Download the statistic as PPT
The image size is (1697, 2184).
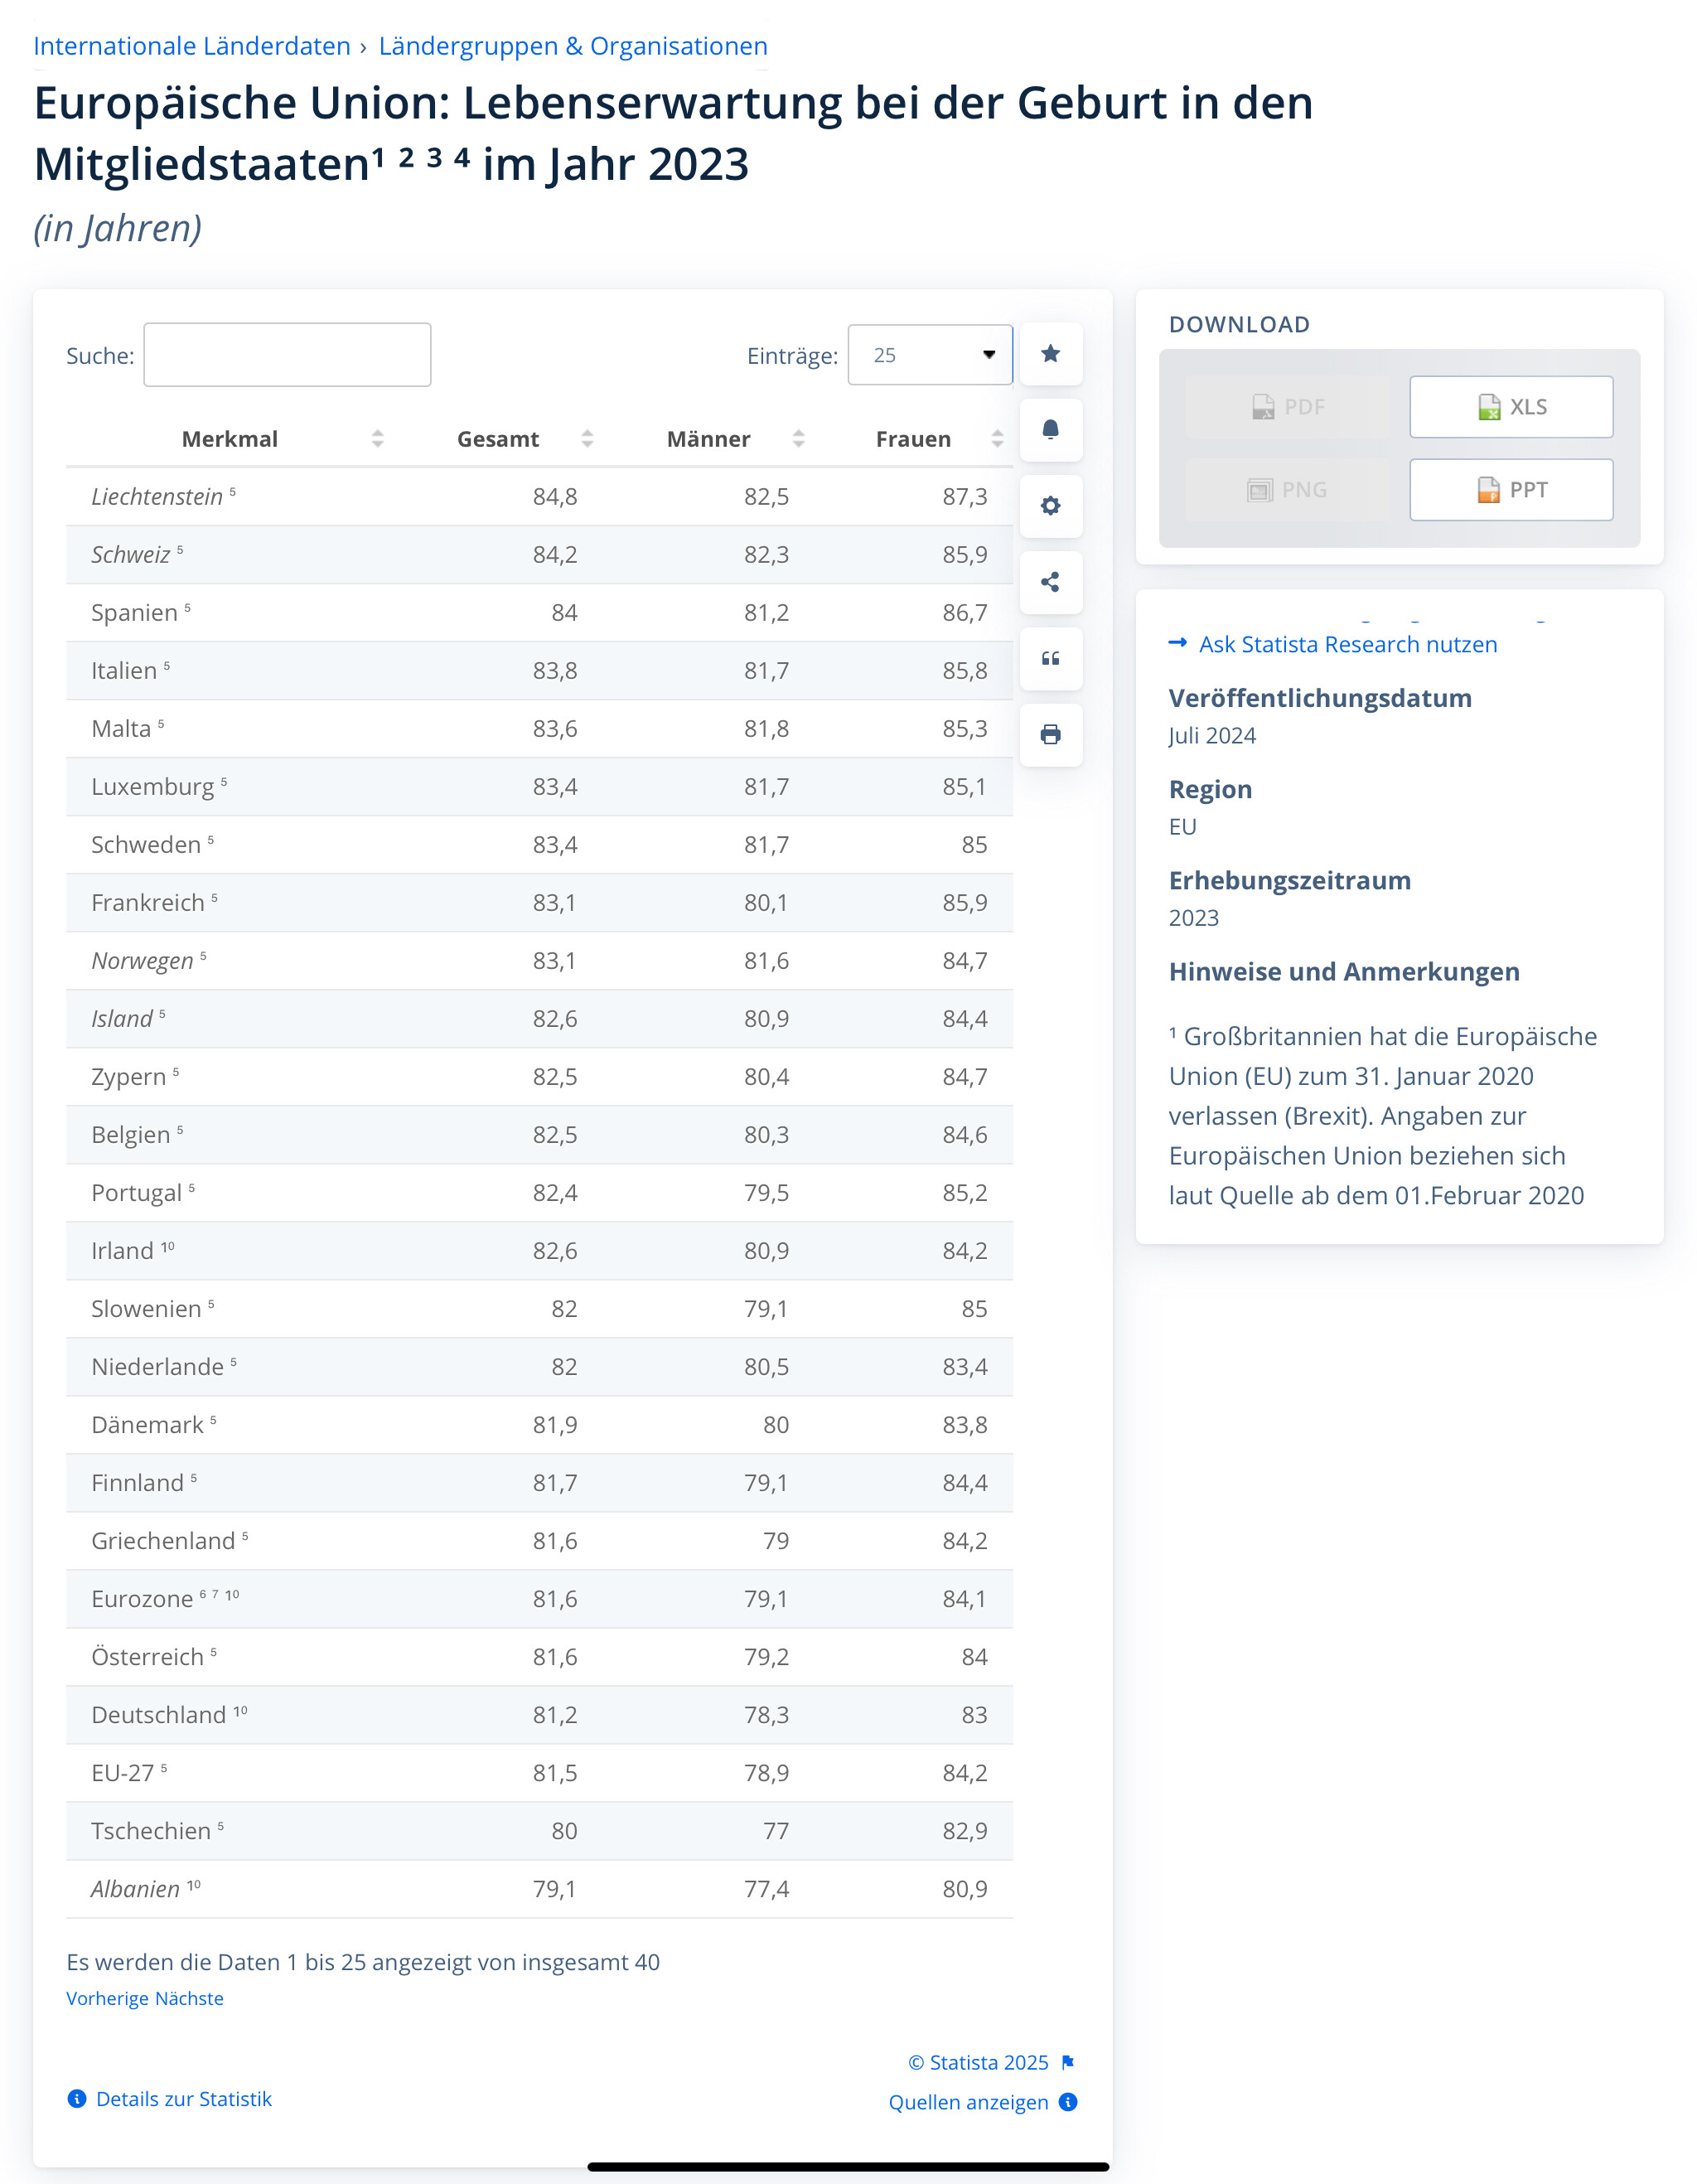tap(1510, 490)
